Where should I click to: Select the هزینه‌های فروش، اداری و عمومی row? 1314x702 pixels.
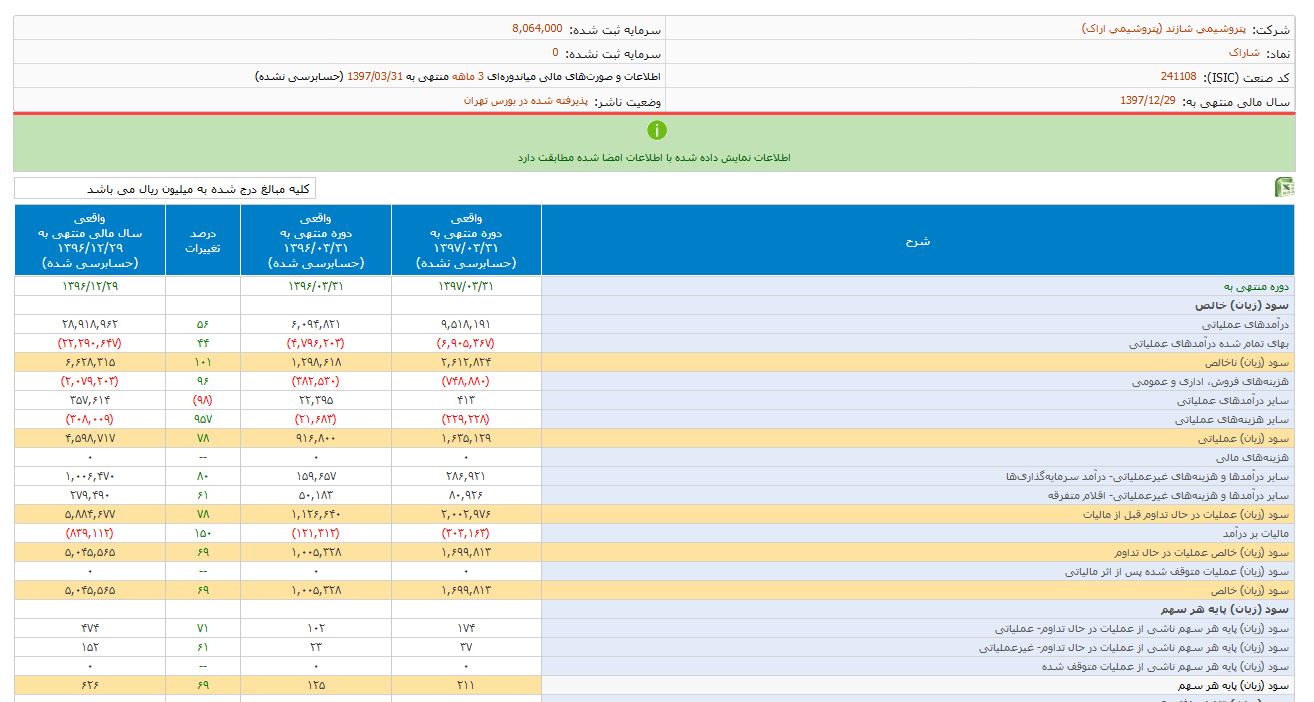(x=1211, y=381)
